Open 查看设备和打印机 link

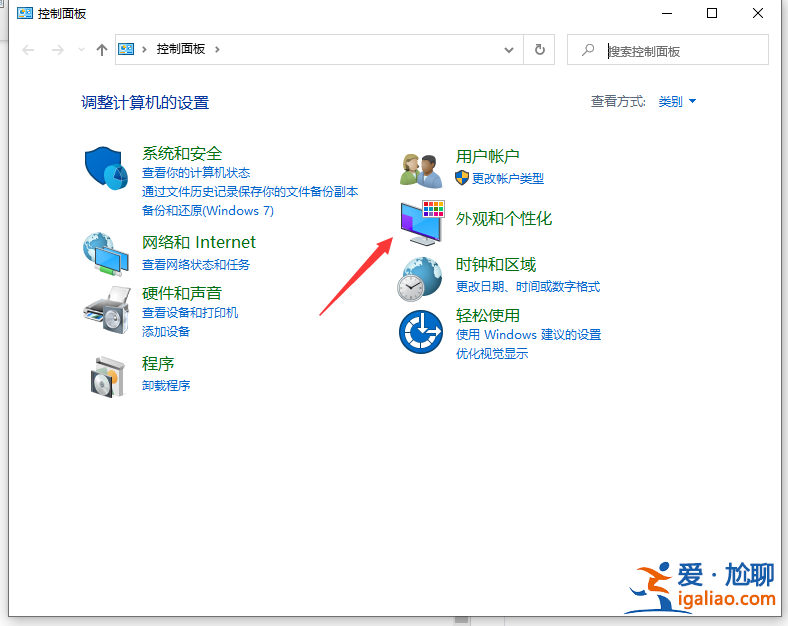(x=190, y=312)
